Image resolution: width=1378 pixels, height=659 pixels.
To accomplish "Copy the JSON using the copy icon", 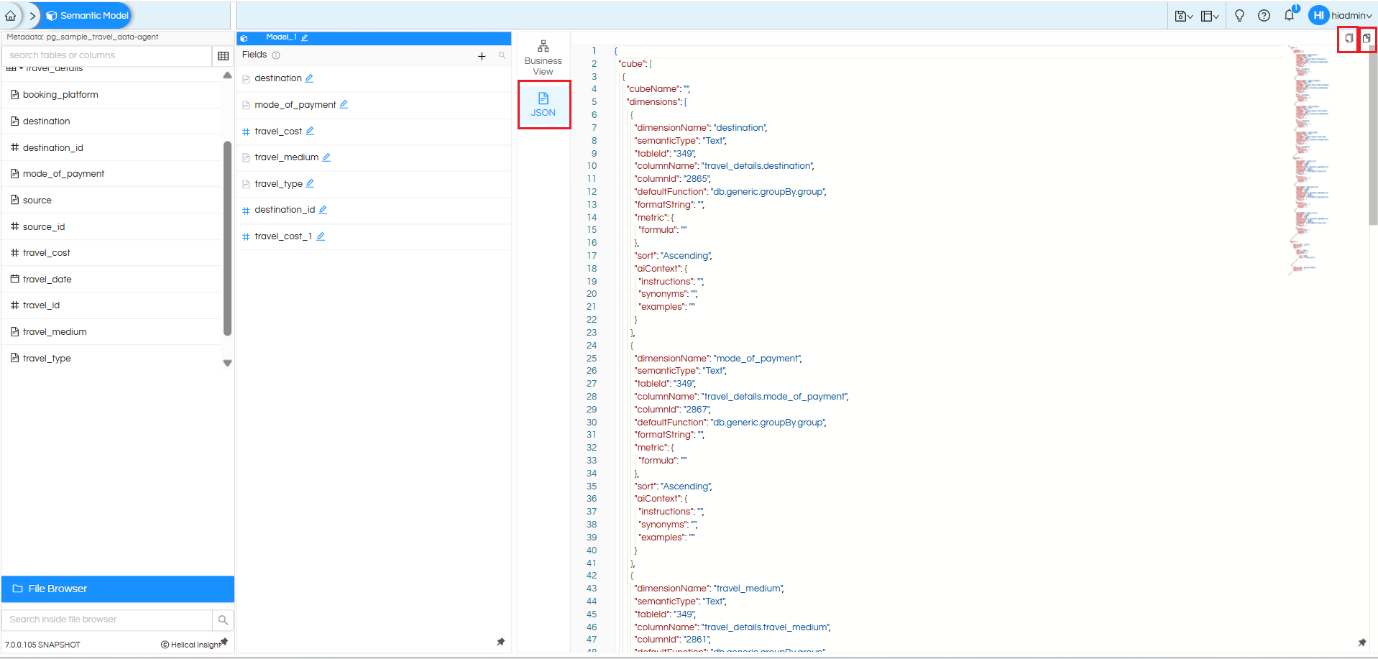I will pos(1348,38).
